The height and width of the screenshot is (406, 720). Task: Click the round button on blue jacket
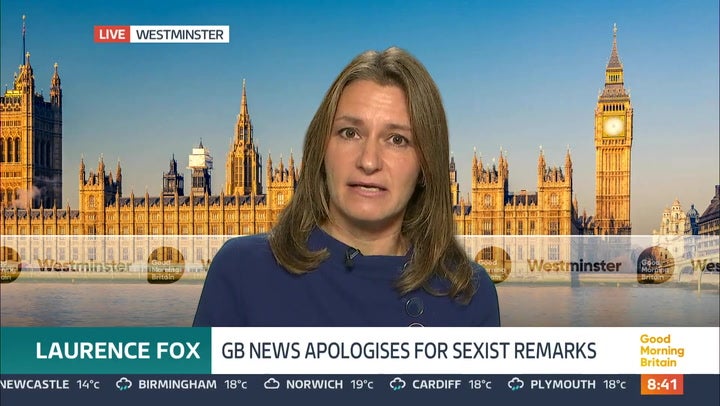414,307
